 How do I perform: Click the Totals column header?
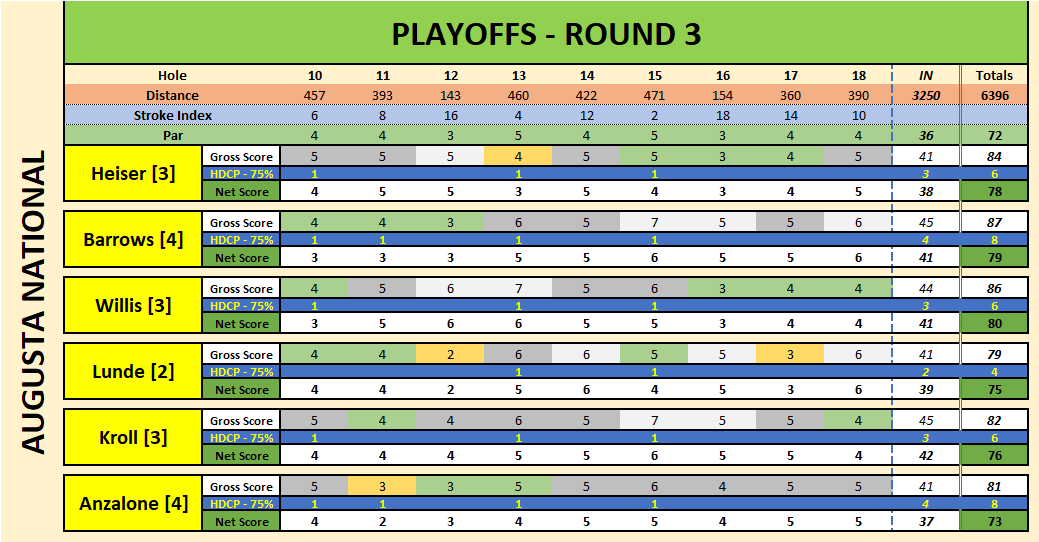point(993,75)
